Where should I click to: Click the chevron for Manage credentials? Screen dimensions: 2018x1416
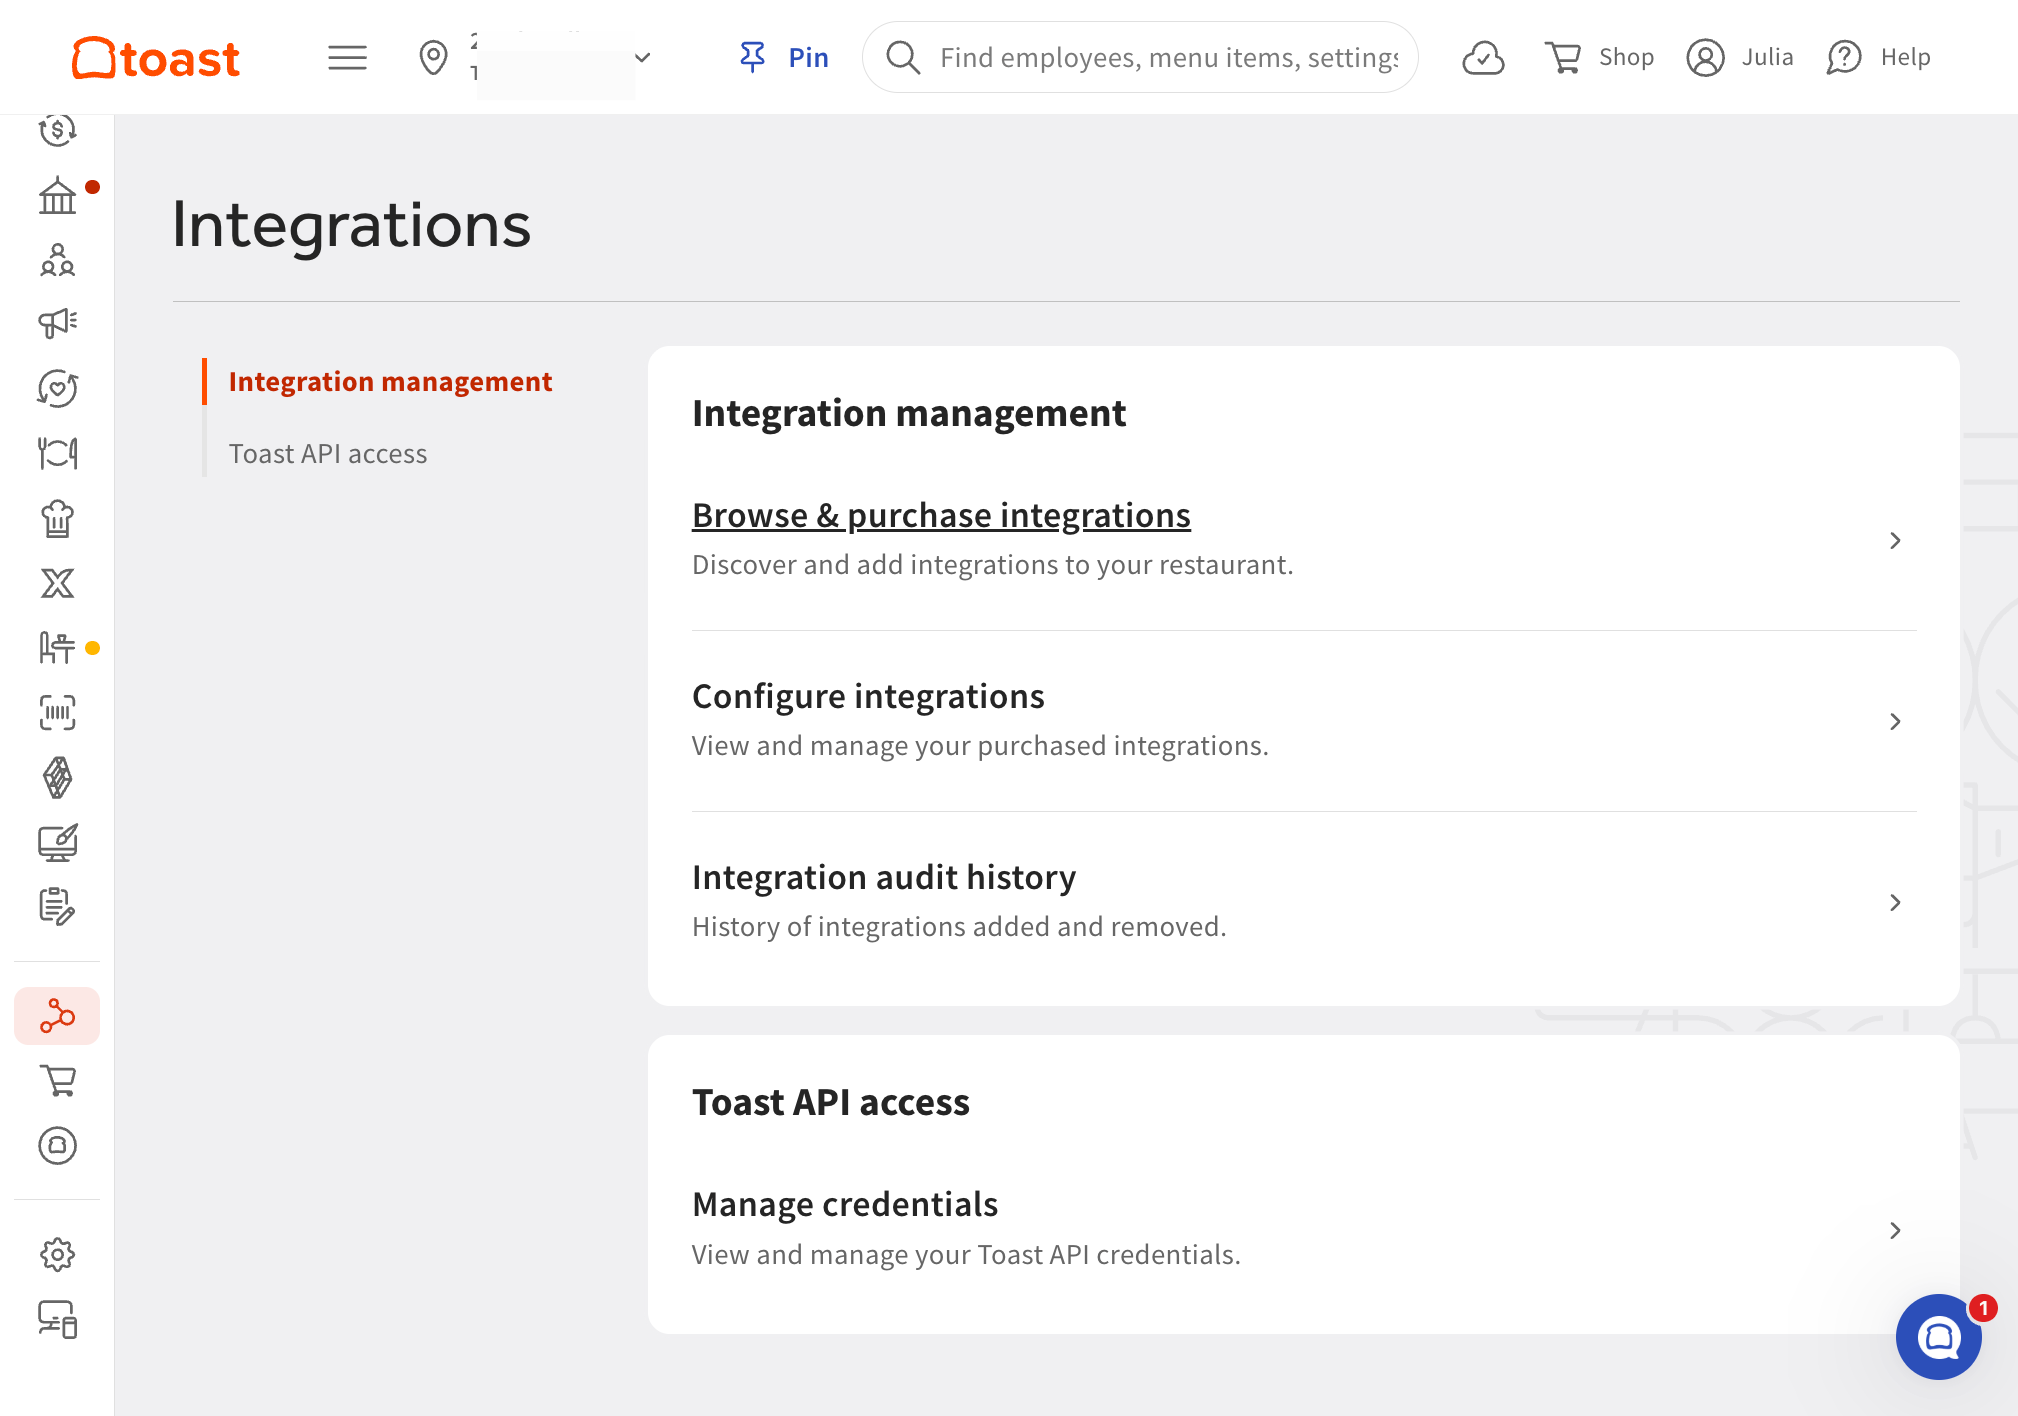pos(1894,1230)
